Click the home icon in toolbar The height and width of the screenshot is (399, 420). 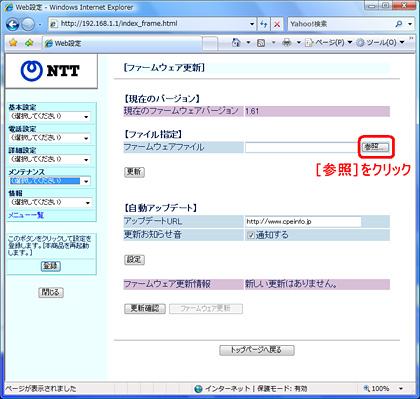(236, 42)
